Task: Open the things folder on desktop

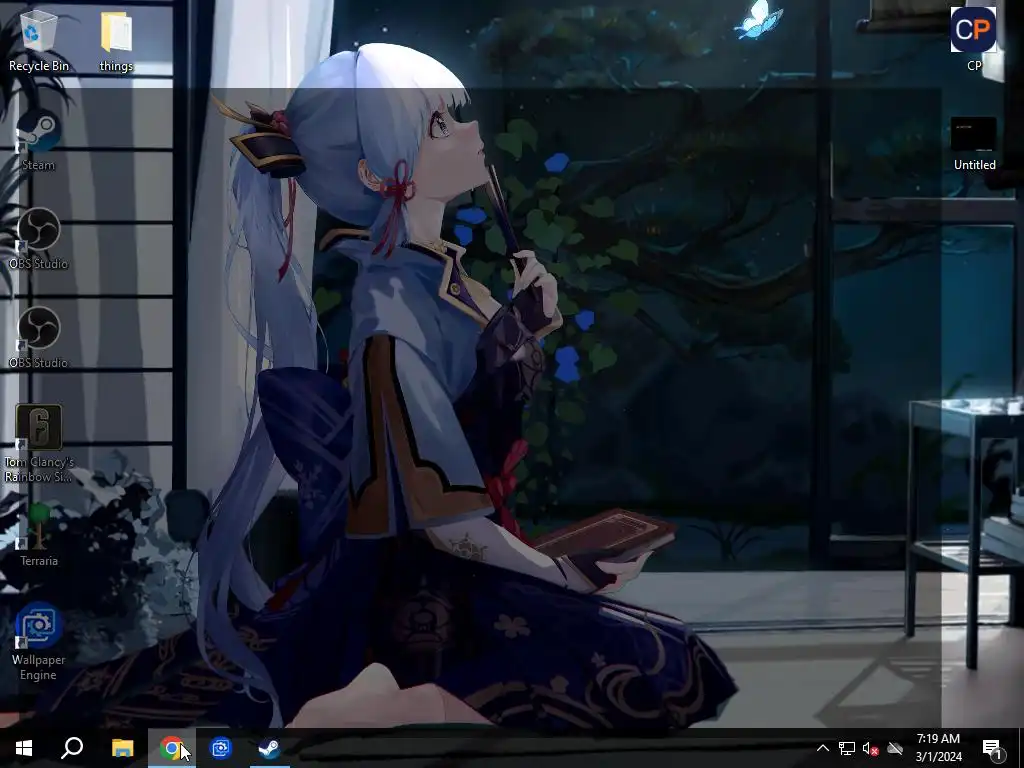Action: tap(116, 40)
